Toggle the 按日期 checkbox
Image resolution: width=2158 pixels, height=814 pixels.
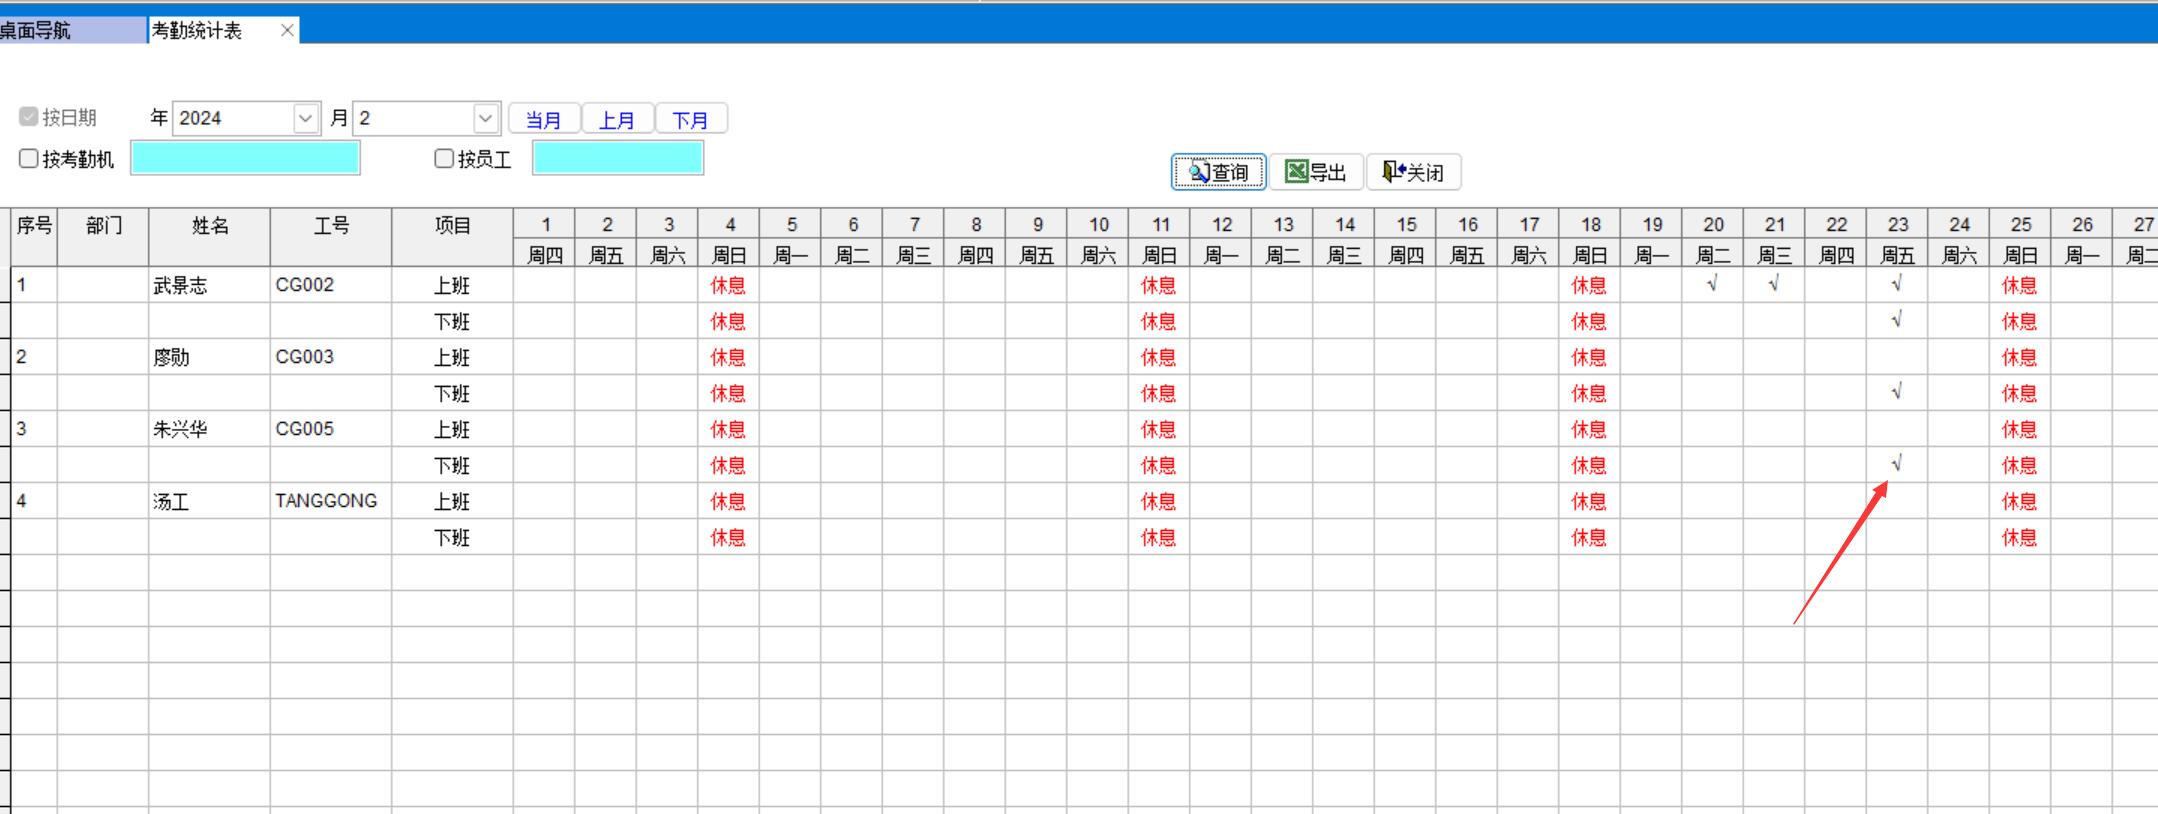click(x=29, y=117)
